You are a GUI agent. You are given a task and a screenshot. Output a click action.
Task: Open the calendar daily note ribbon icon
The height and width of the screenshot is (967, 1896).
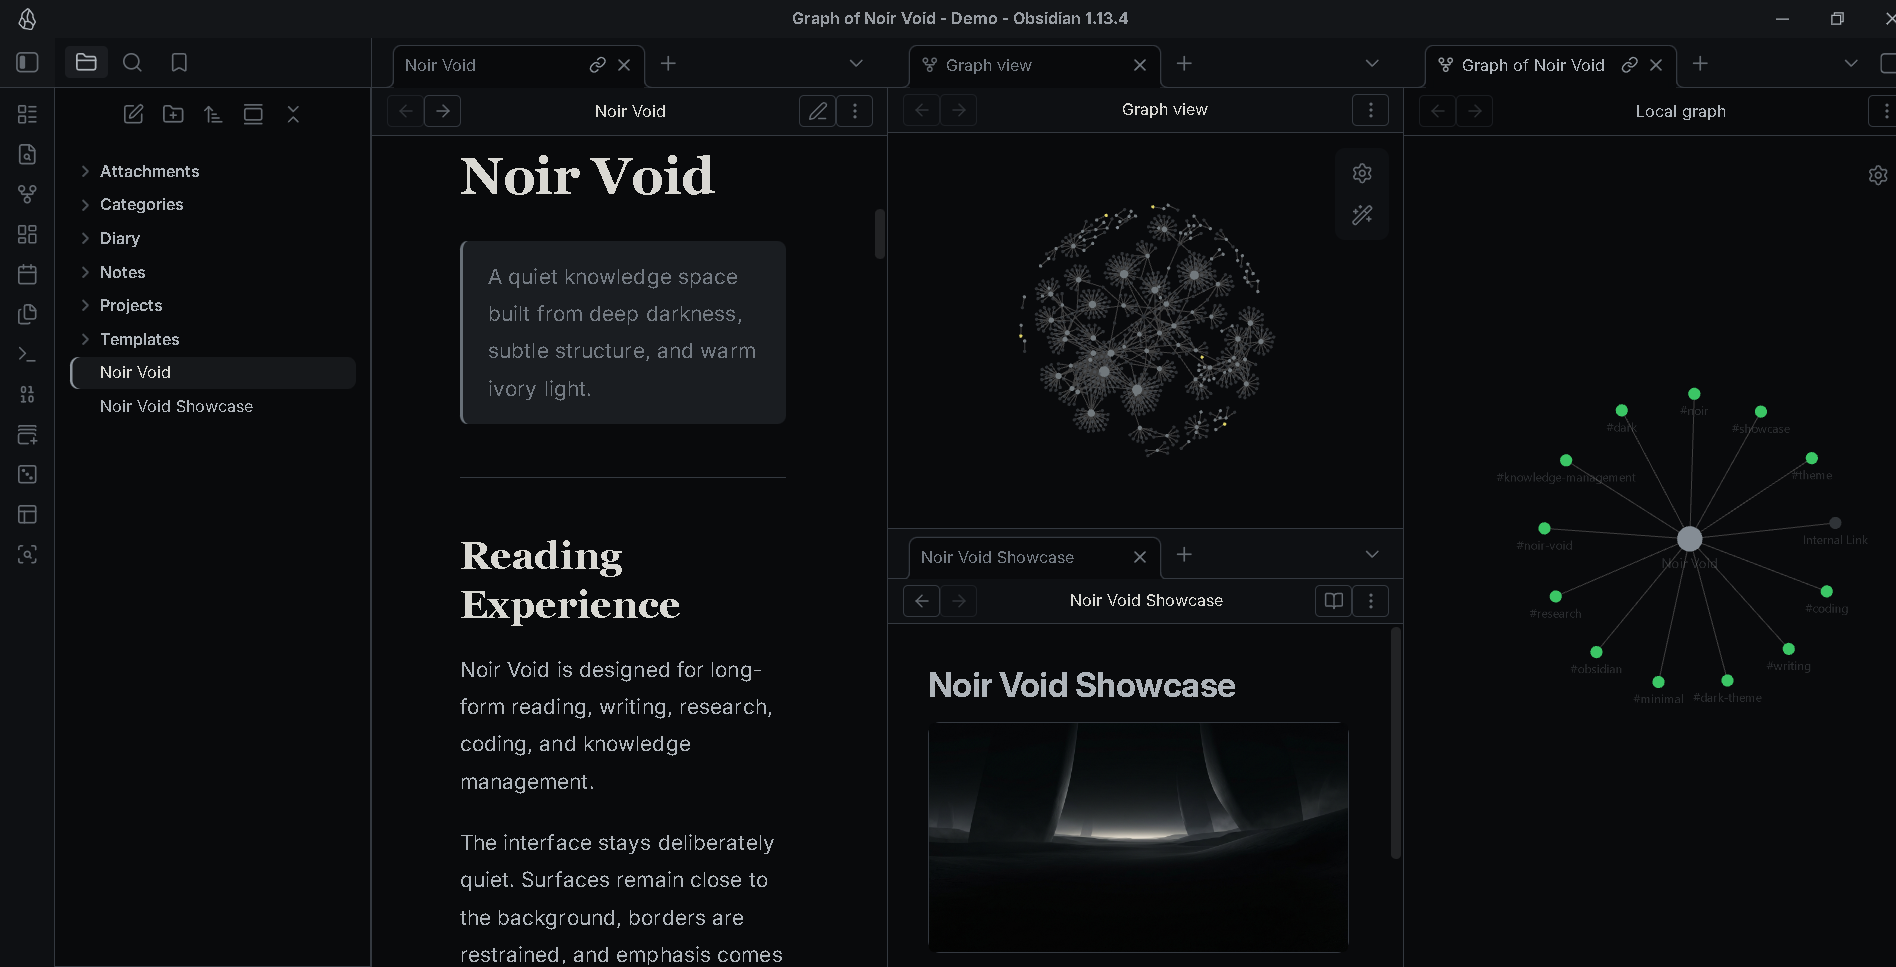(27, 274)
